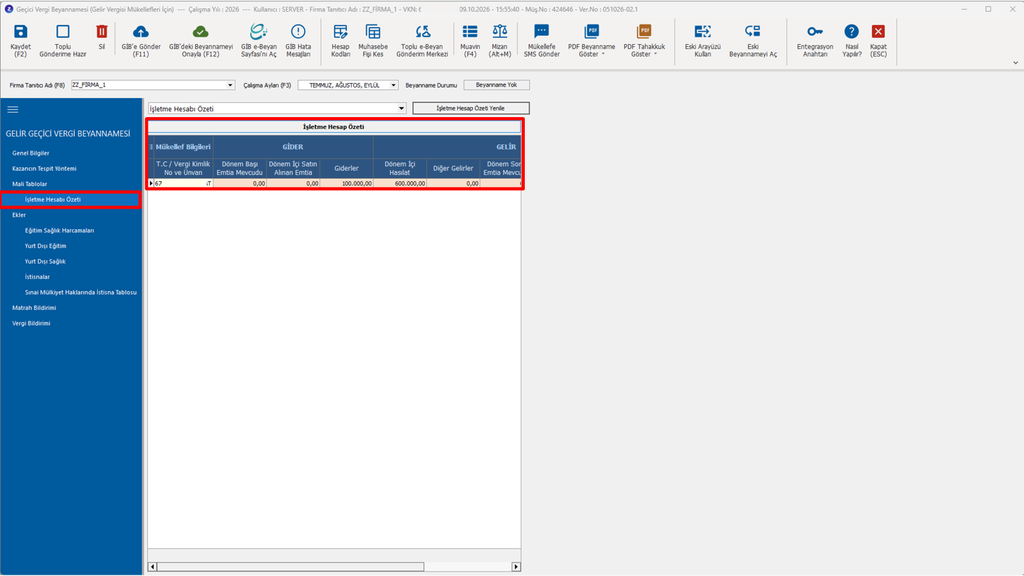Select Genel Bilgiler in sidebar

pyautogui.click(x=31, y=153)
